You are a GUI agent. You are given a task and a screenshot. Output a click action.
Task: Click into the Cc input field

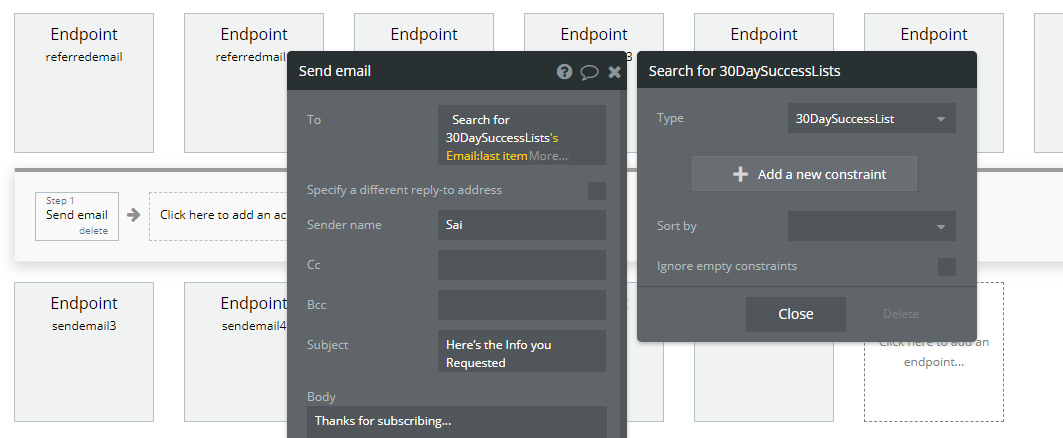(521, 265)
